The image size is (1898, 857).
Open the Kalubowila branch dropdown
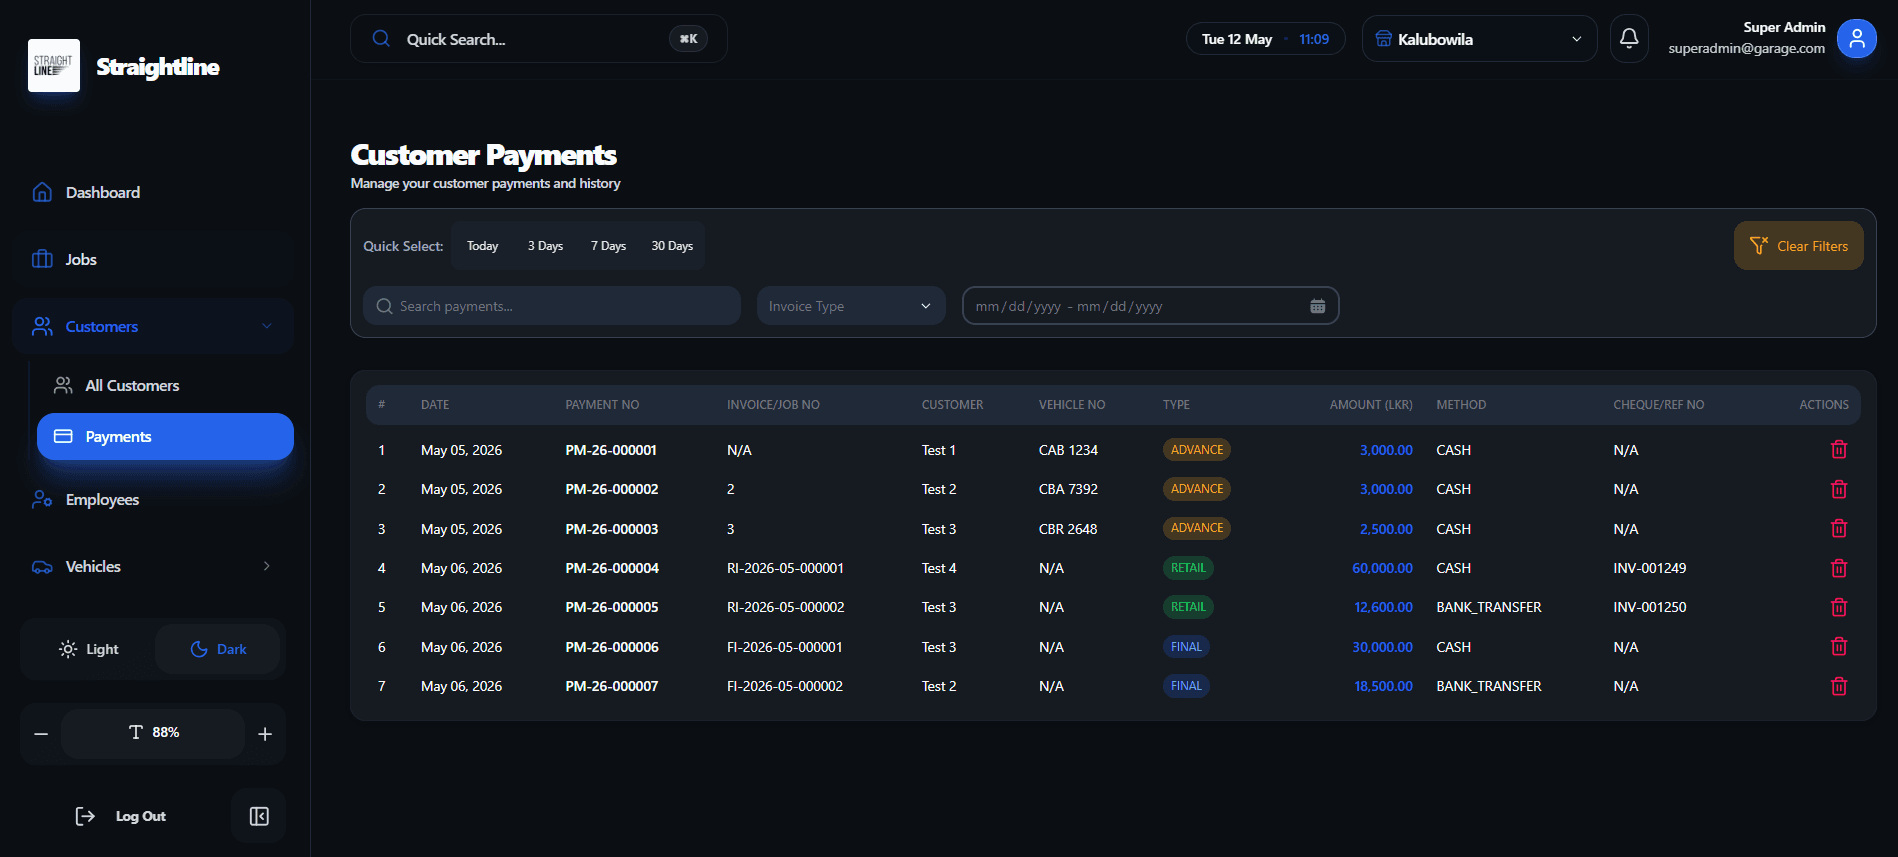pyautogui.click(x=1479, y=39)
